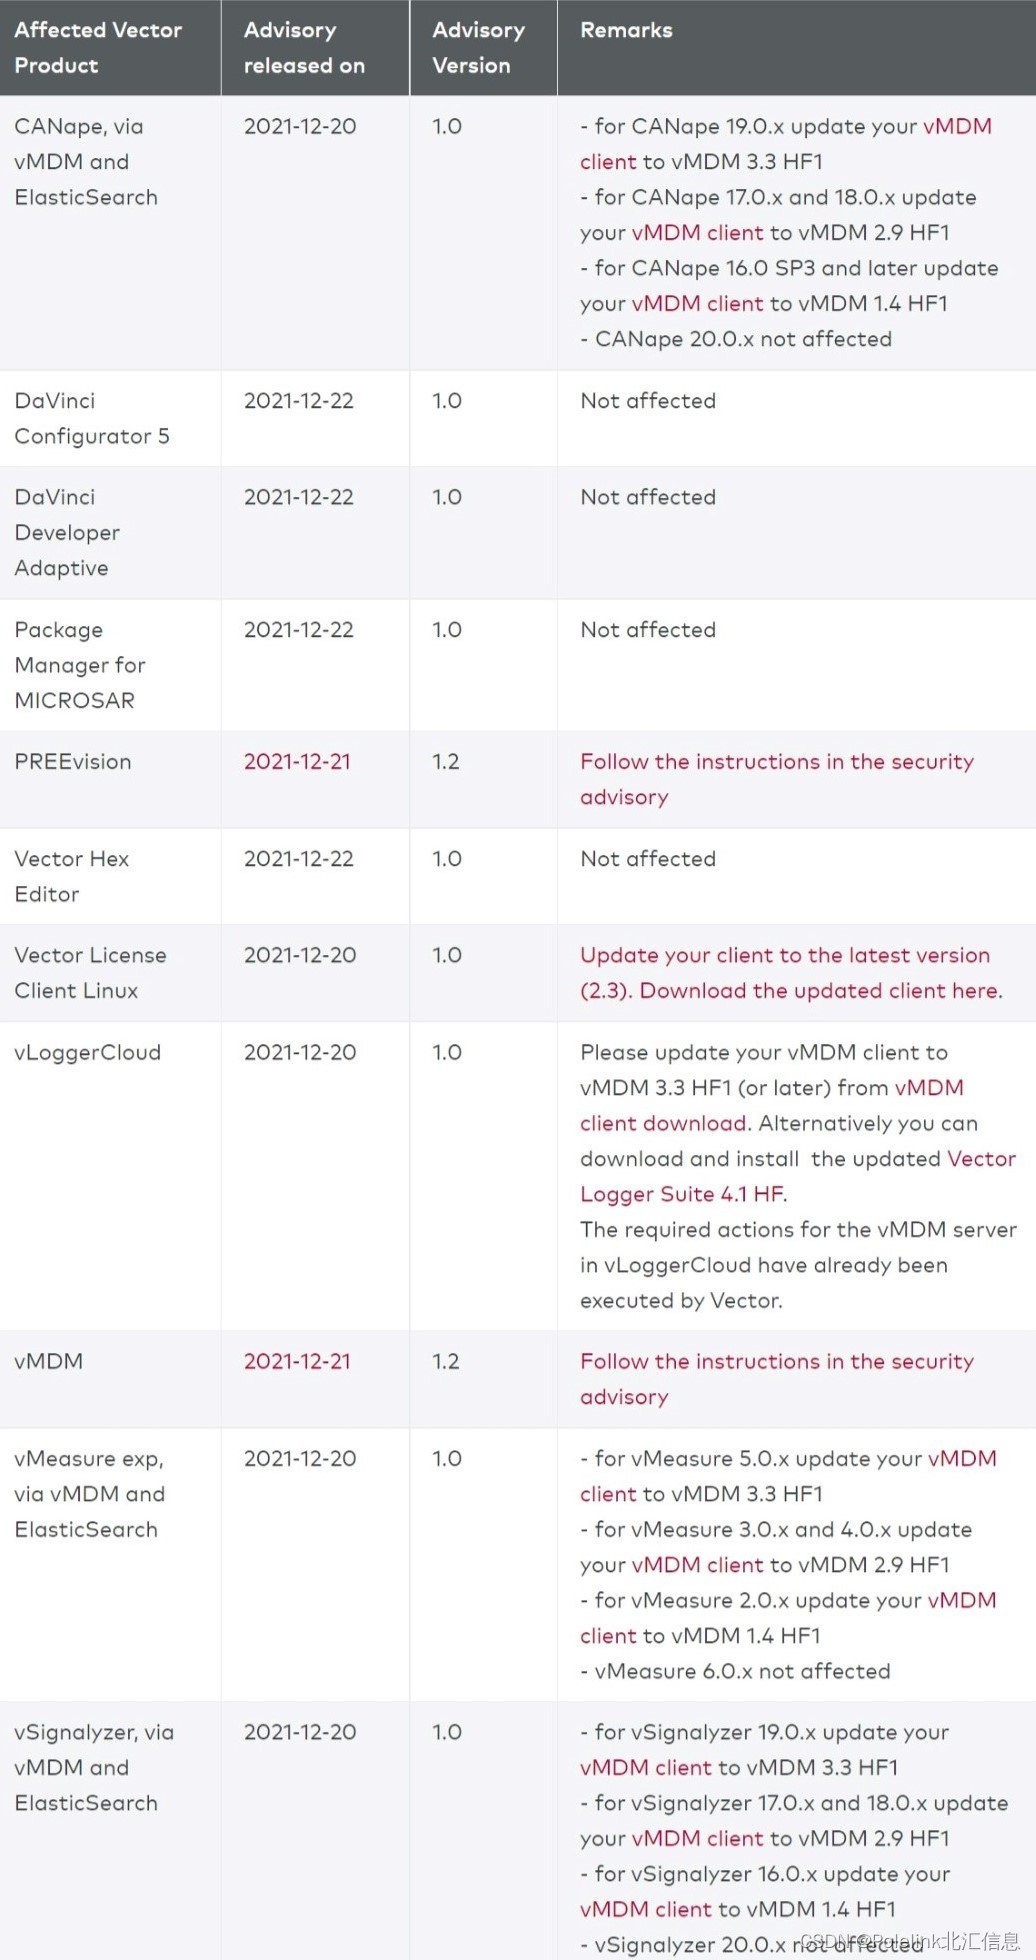Open vMDM client link in CANape 19.0.x remark
This screenshot has width=1036, height=1960.
957,127
